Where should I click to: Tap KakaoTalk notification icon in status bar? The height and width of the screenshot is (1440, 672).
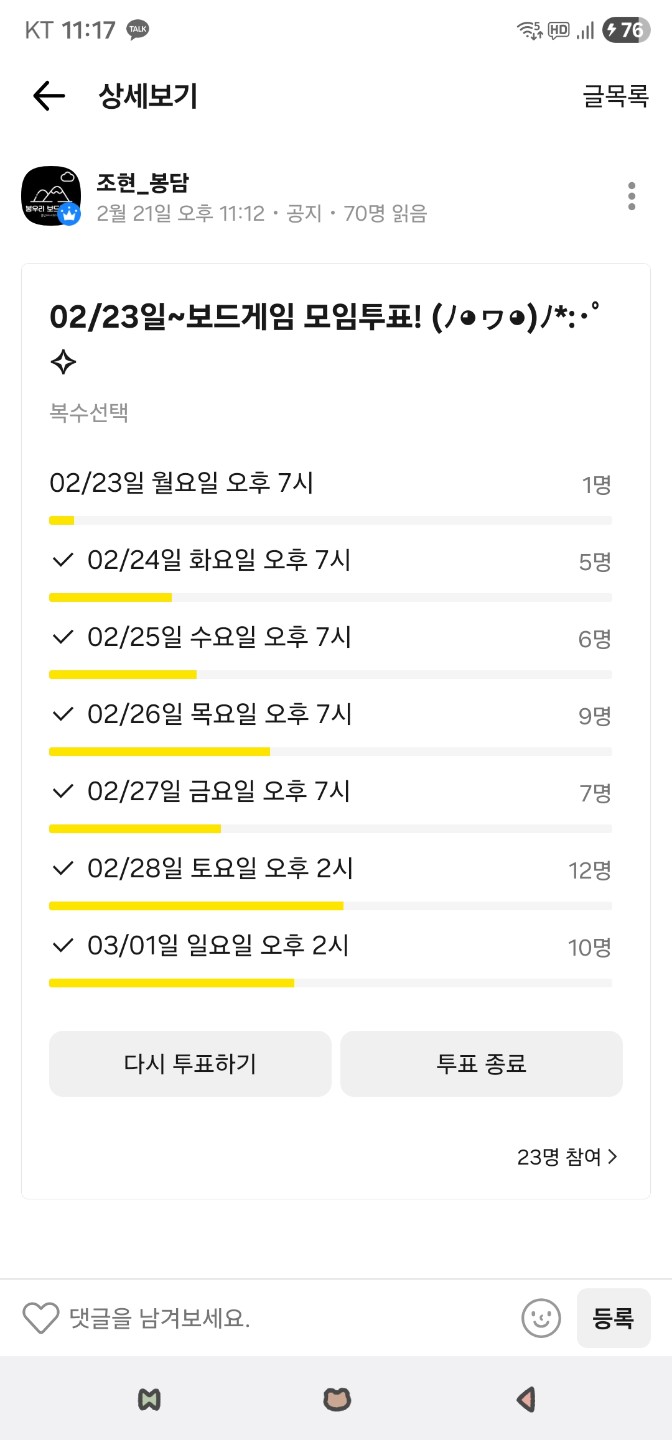click(x=138, y=31)
